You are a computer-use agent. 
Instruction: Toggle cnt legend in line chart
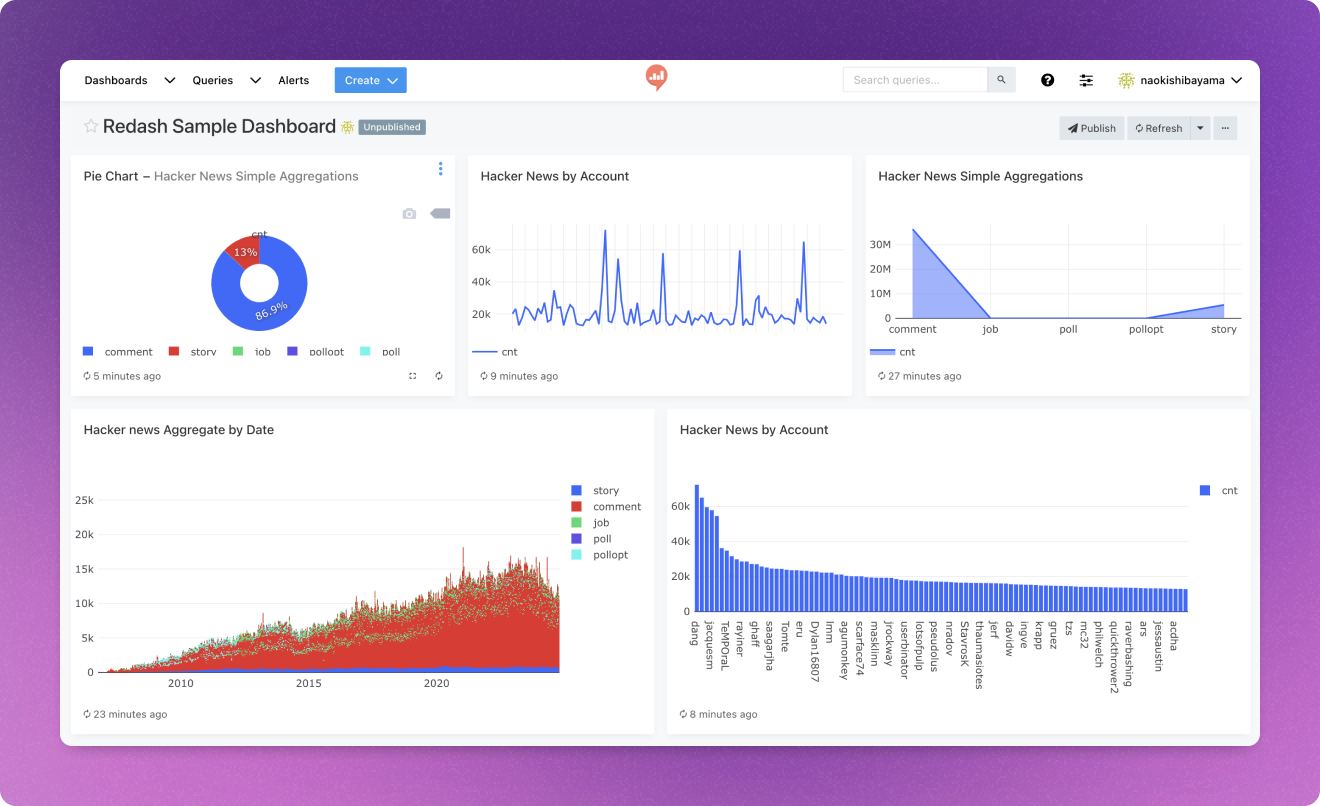pyautogui.click(x=495, y=352)
